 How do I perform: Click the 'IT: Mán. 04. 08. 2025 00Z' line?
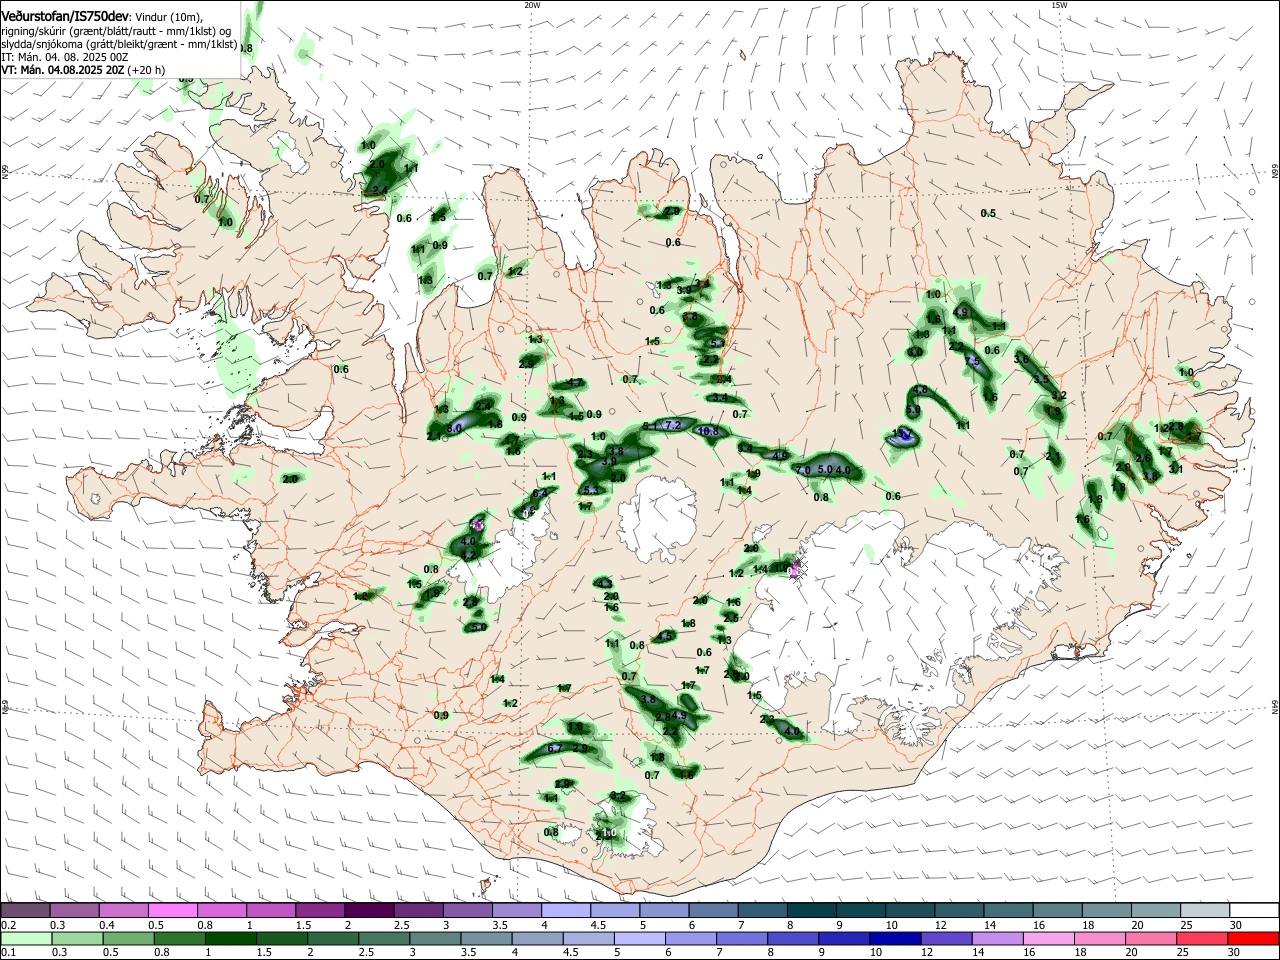pyautogui.click(x=65, y=57)
